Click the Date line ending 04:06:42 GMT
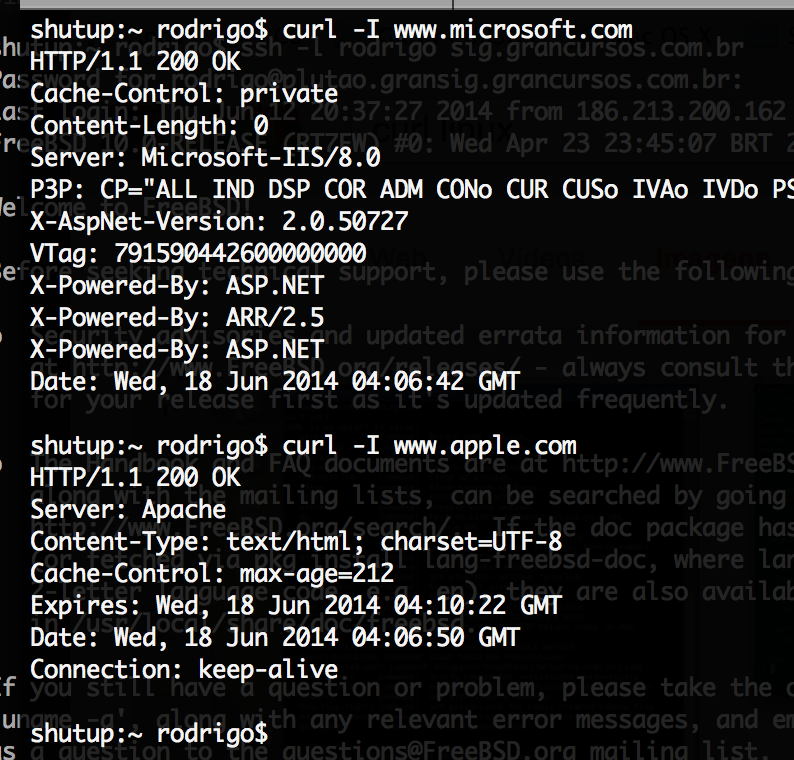Image resolution: width=794 pixels, height=760 pixels. point(275,381)
